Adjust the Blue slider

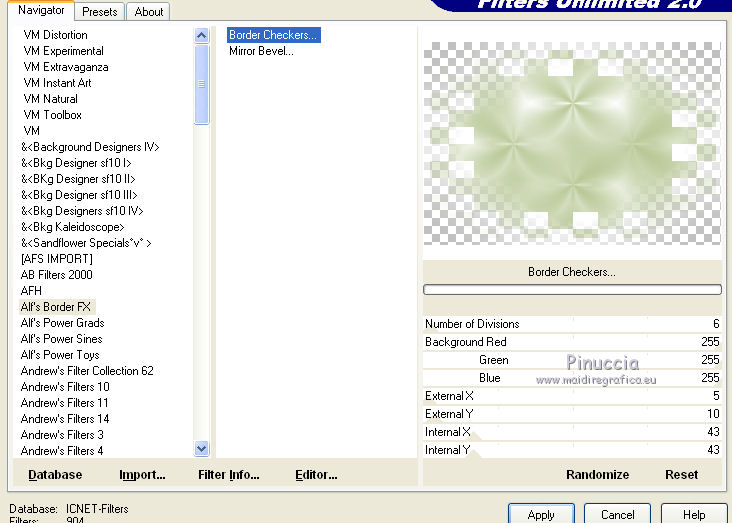pyautogui.click(x=572, y=378)
